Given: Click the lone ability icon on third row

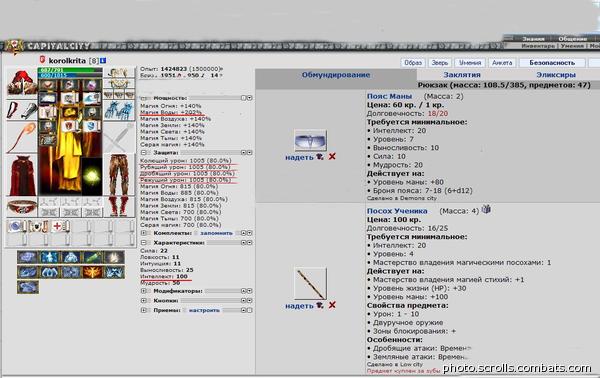Looking at the screenshot, I should pos(27,287).
